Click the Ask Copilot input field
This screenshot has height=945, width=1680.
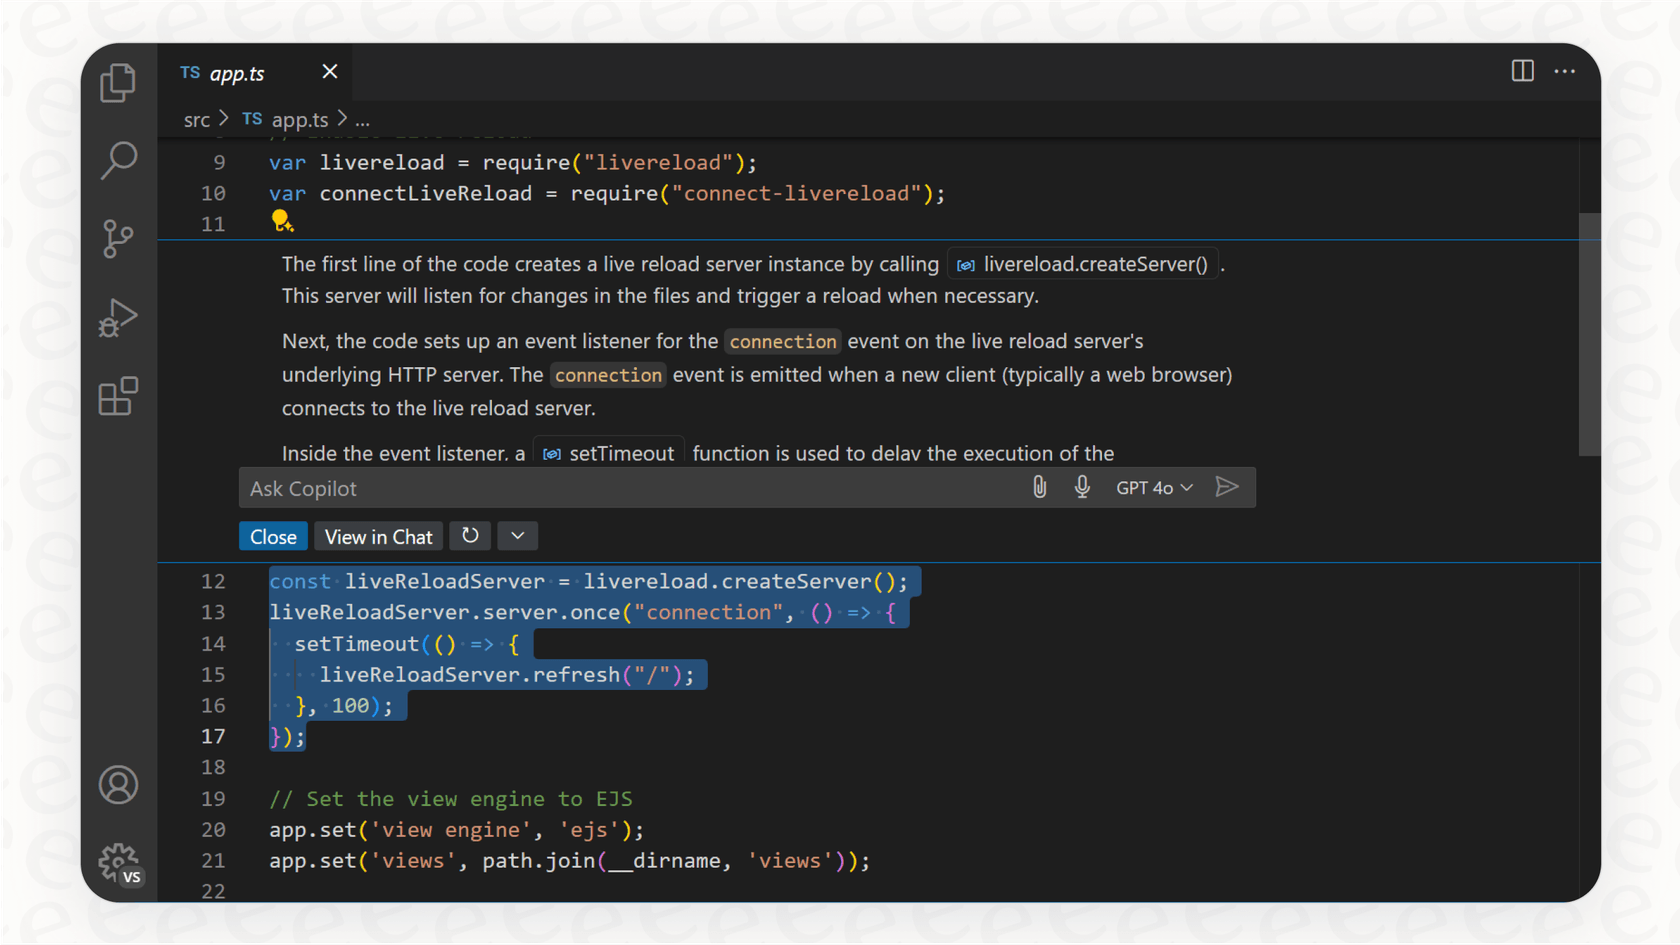point(630,488)
